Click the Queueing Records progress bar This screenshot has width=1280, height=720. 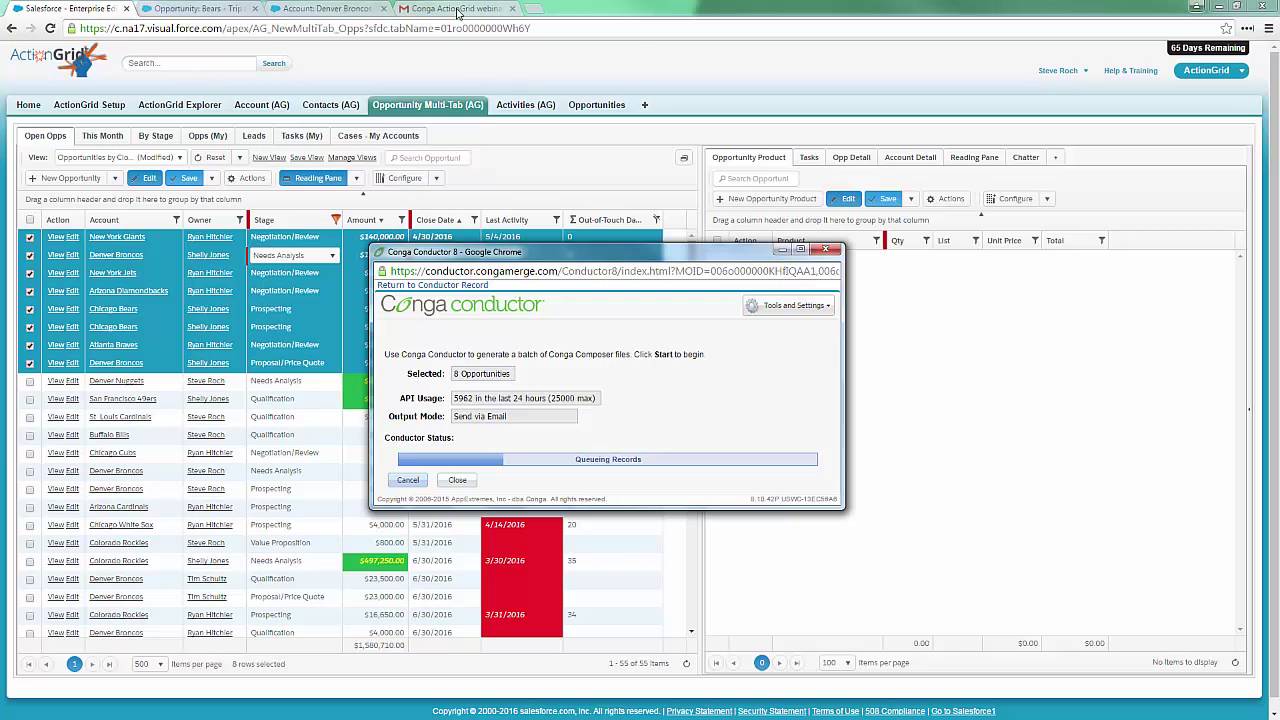tap(608, 459)
